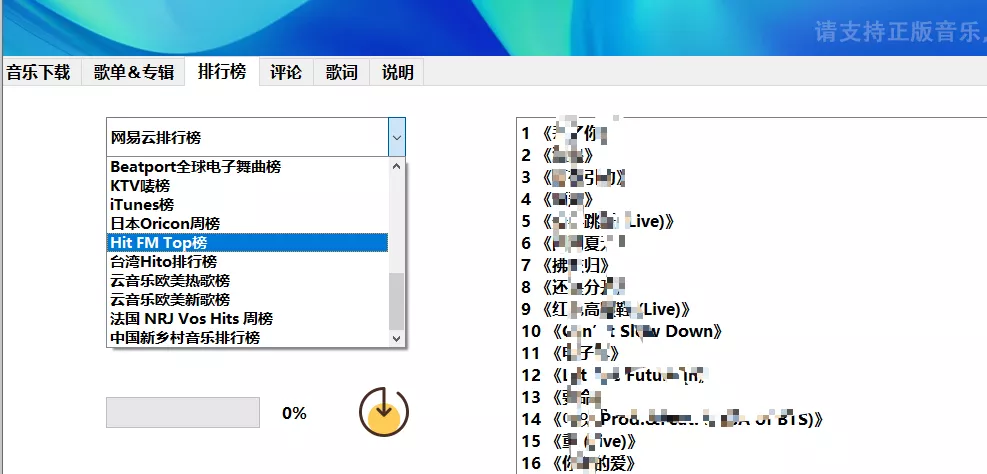987x474 pixels.
Task: Pick iTunes榜 in the dropdown list
Action: click(247, 205)
